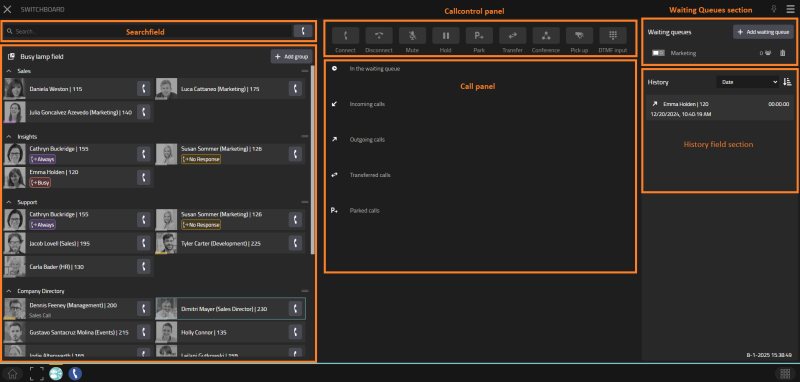Click the Add group button
The width and height of the screenshot is (800, 382).
pyautogui.click(x=291, y=57)
